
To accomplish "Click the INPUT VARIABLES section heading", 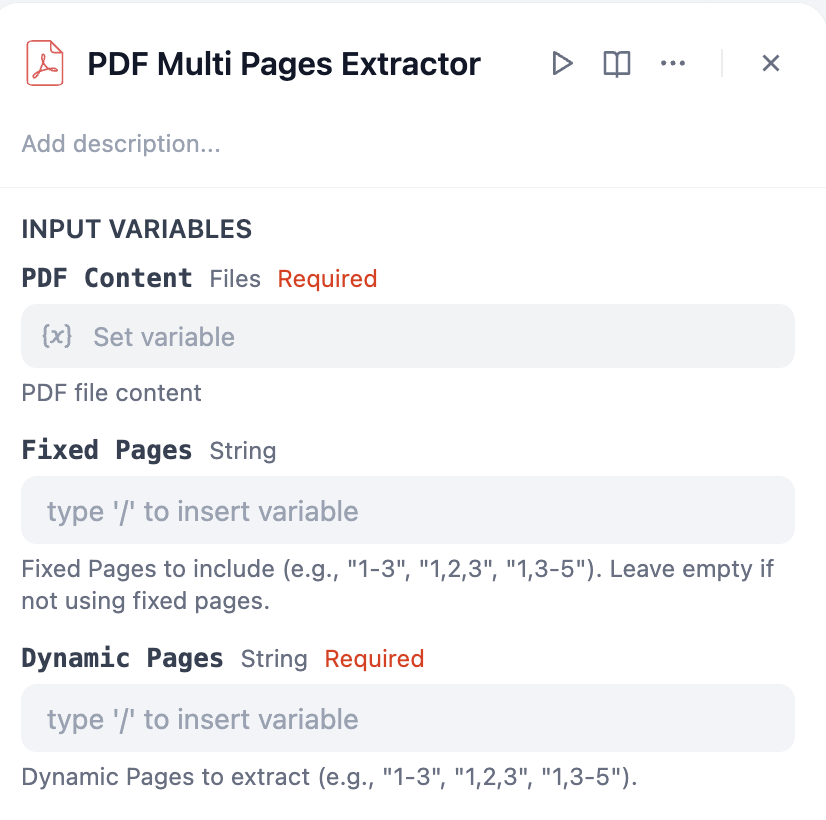I will [136, 229].
